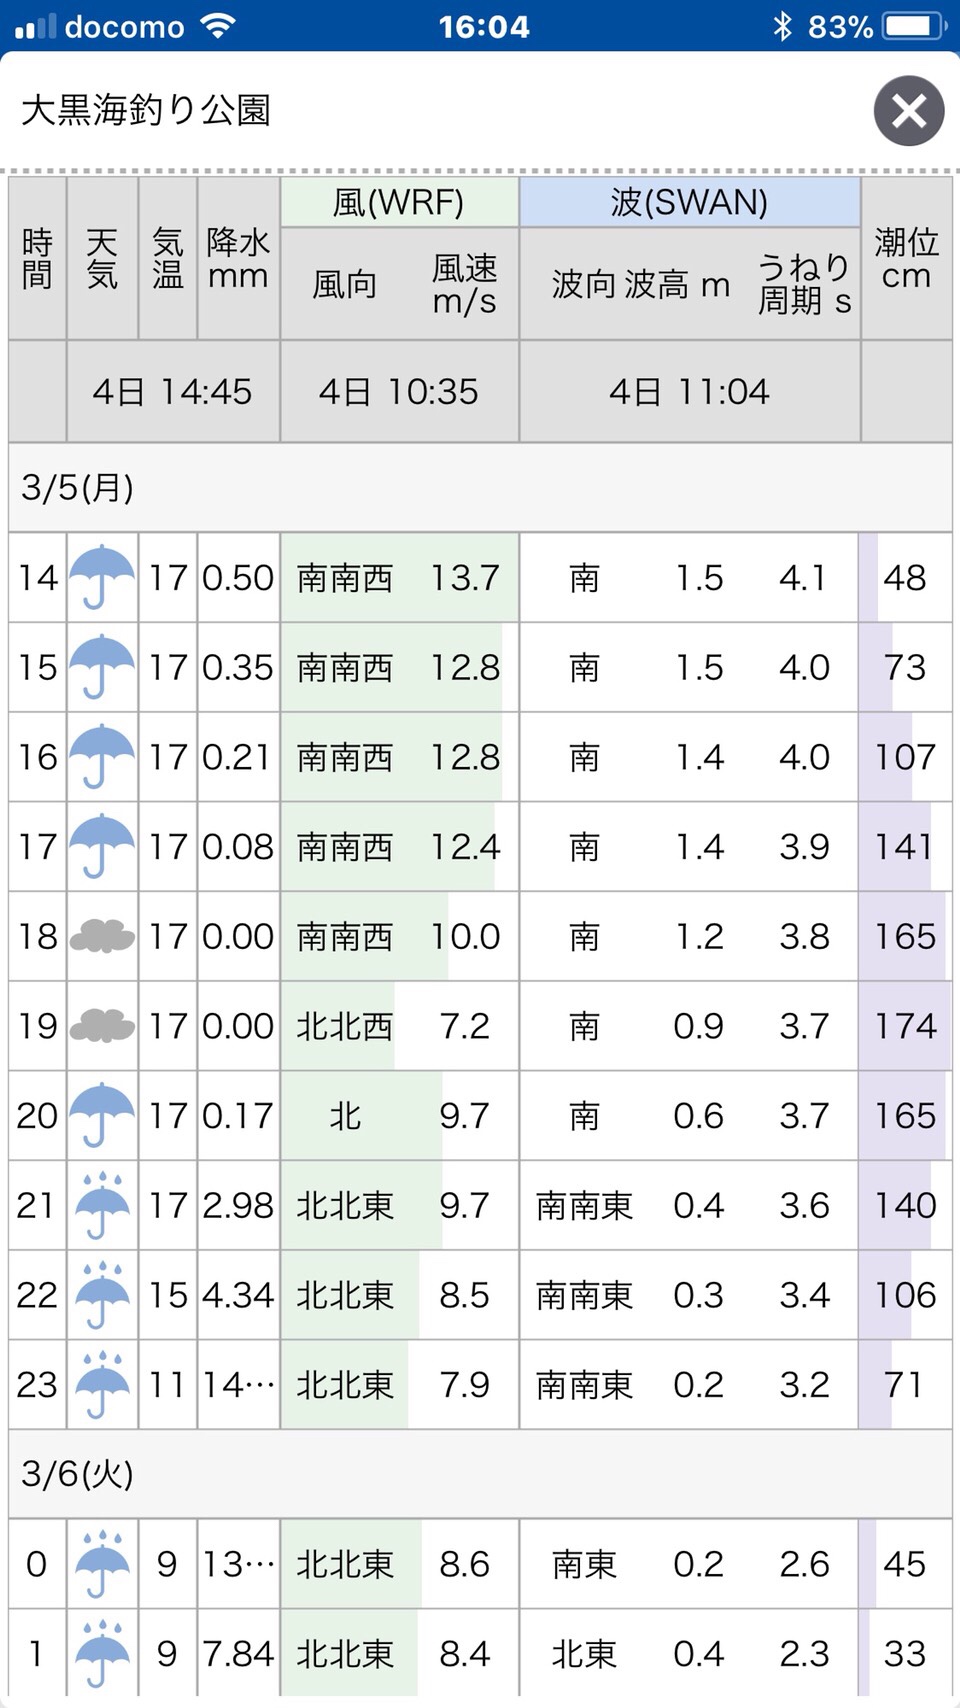The width and height of the screenshot is (960, 1708).
Task: Tap the cloudy weather icon at hour 19
Action: [102, 1026]
